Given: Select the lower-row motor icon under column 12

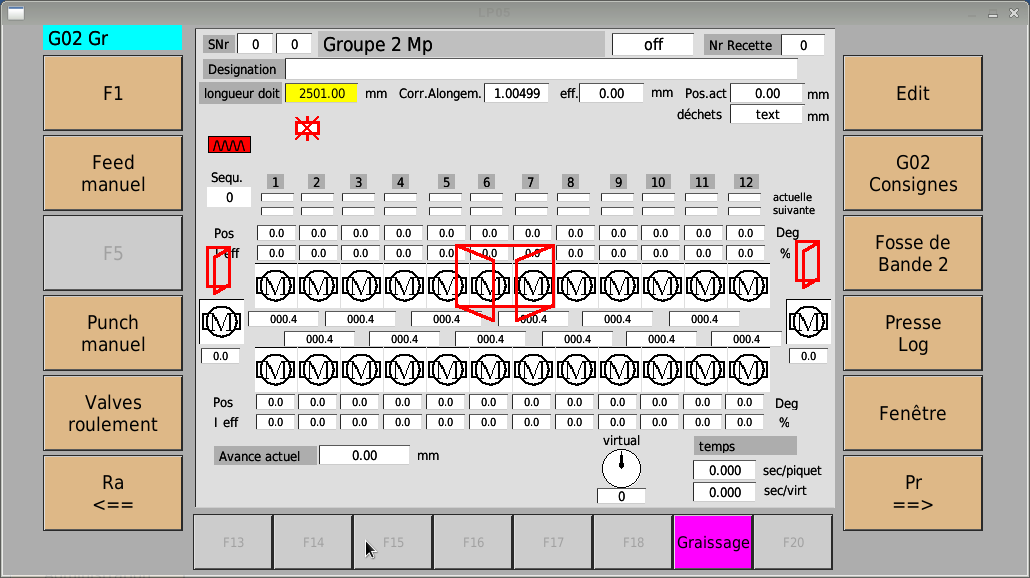Looking at the screenshot, I should 744,370.
